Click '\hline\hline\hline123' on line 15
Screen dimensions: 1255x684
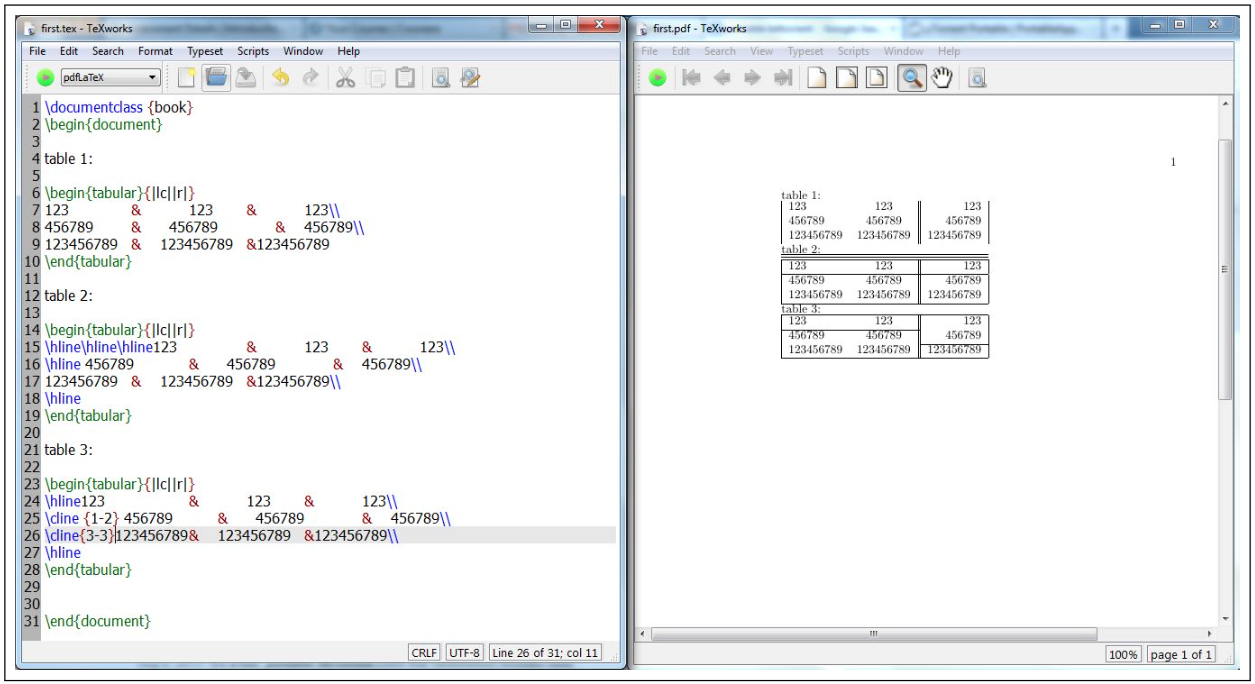coord(111,347)
